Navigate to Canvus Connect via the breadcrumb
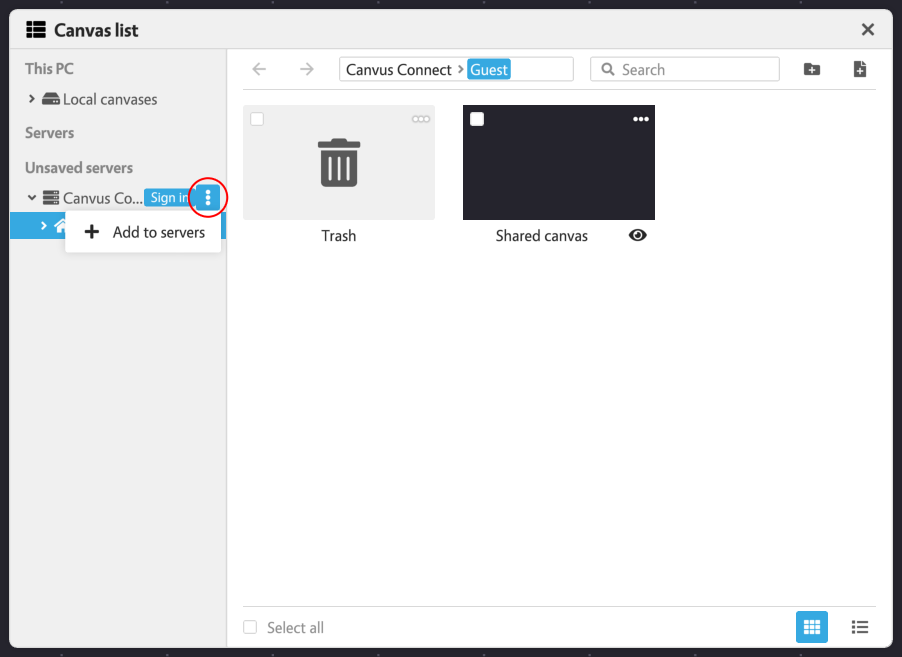Viewport: 902px width, 657px height. point(397,69)
